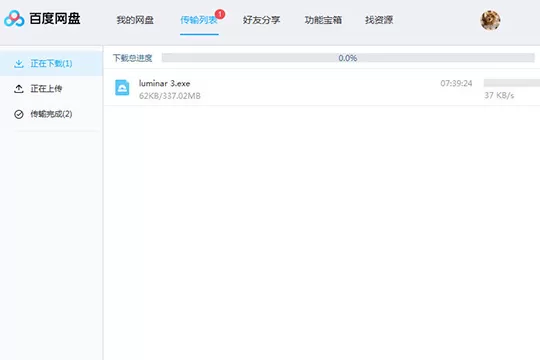The height and width of the screenshot is (360, 540).
Task: Click the checkmark circle icon beside 传输完成
Action: [x=19, y=114]
